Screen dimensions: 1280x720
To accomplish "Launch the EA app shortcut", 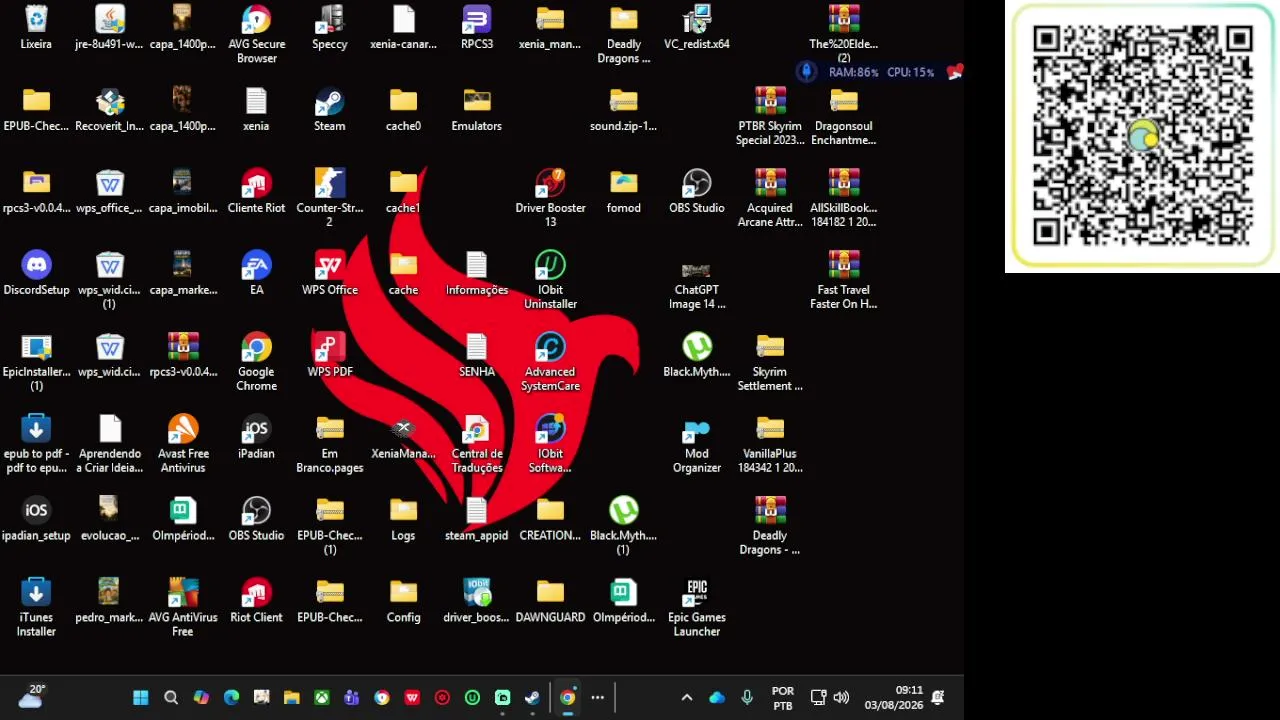I will (x=256, y=274).
